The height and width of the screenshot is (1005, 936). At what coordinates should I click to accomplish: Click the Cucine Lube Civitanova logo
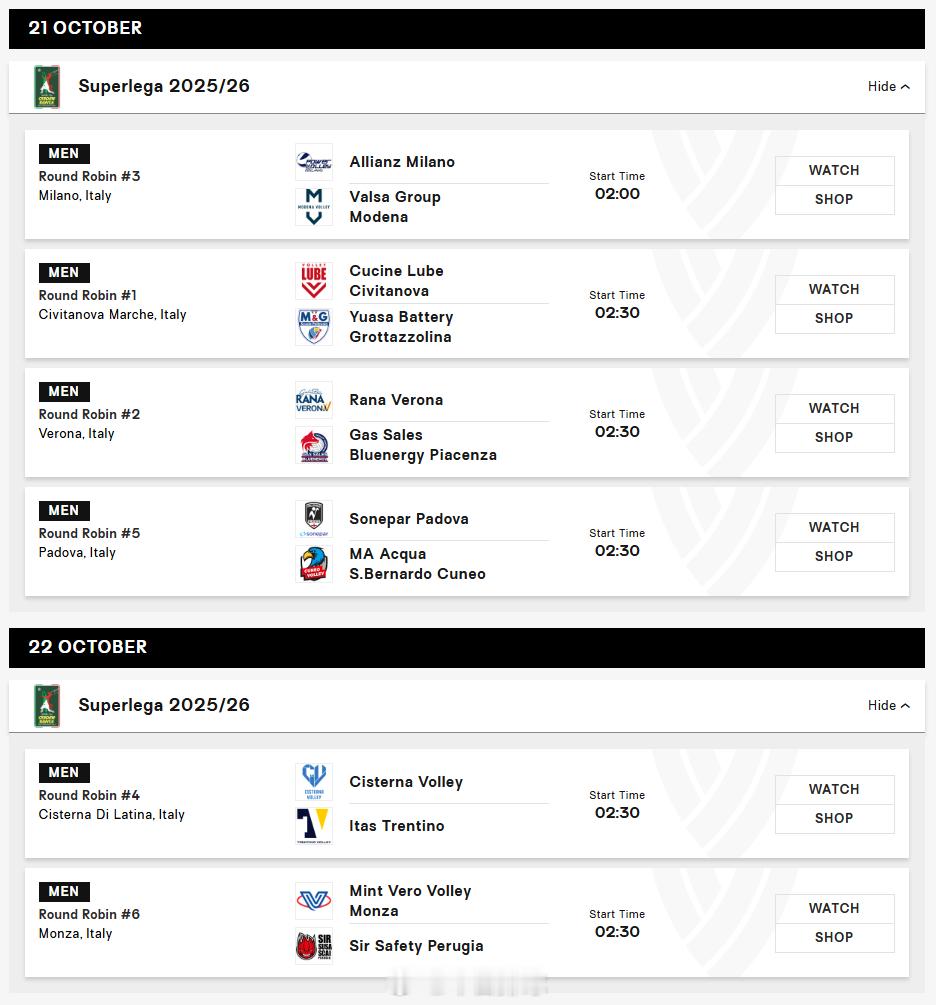click(313, 281)
